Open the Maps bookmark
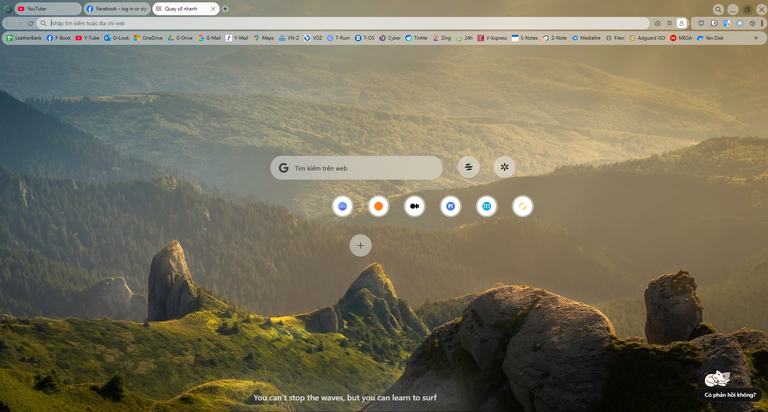Viewport: 768px width, 412px height. [264, 38]
